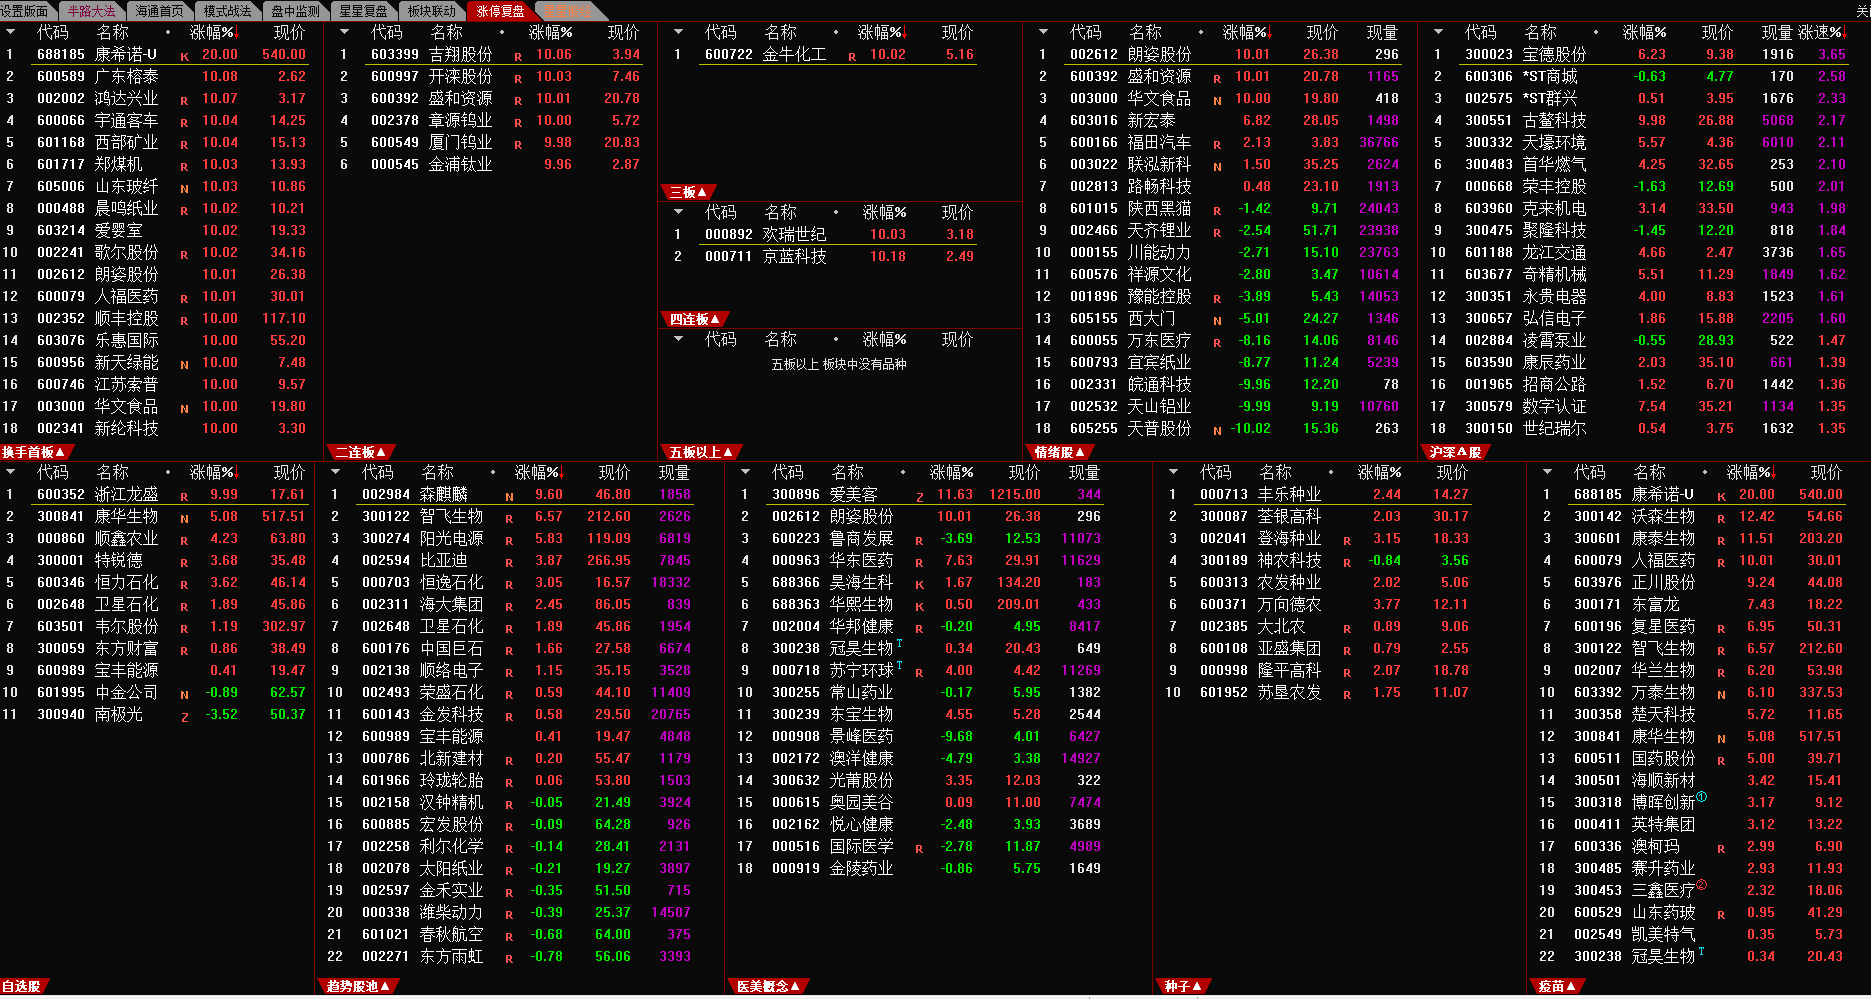
Task: Sort by 现量 column in 情绪股 panel
Action: click(x=1382, y=32)
